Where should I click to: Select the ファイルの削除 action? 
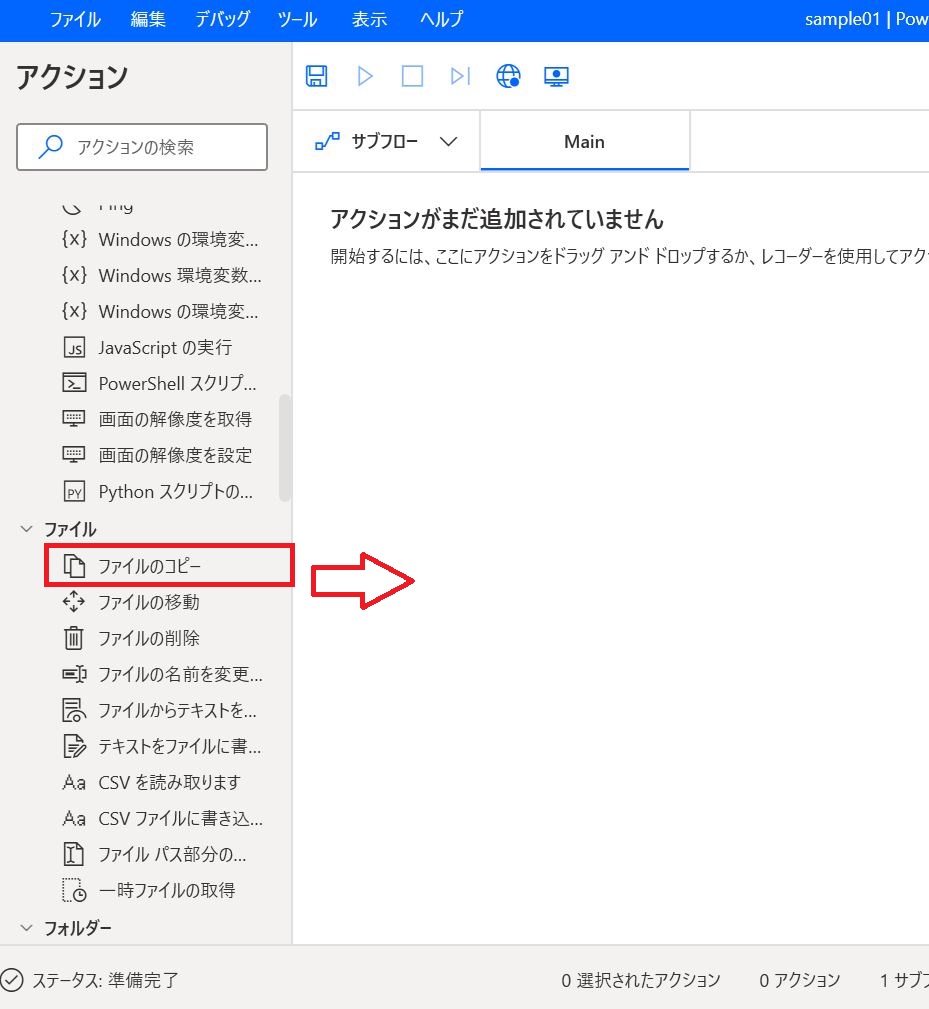(148, 638)
